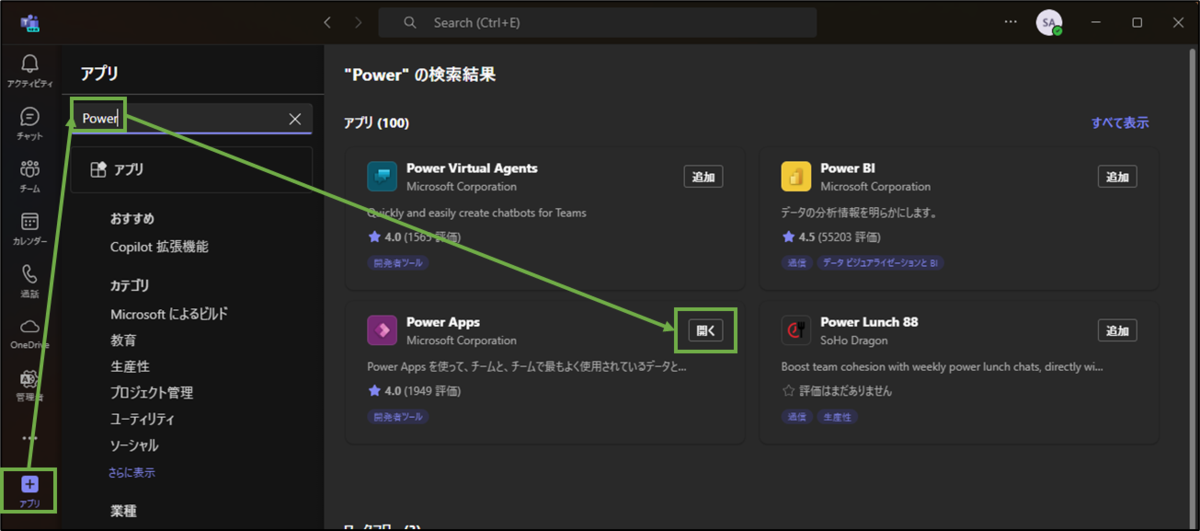Click the カテゴリ heading in left panel
Screen dimensions: 1200x531
click(130, 286)
